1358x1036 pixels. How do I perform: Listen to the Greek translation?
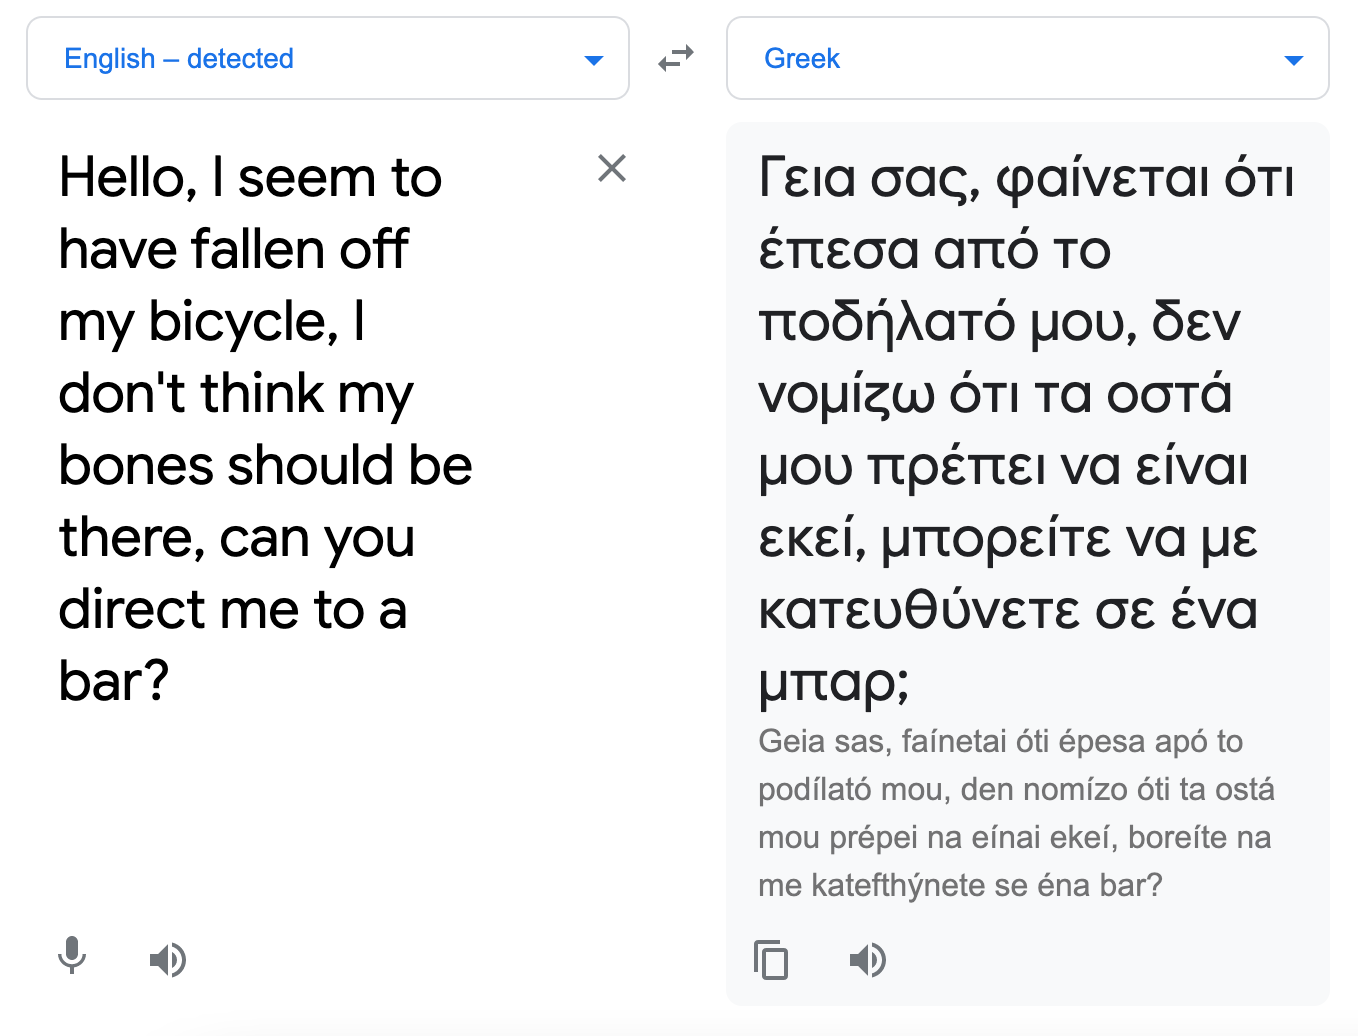pos(868,960)
